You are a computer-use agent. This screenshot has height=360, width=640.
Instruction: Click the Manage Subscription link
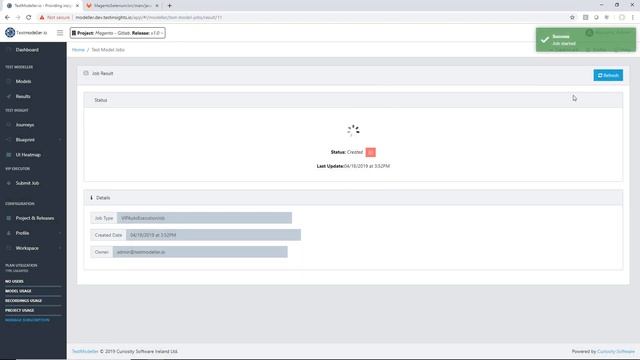pyautogui.click(x=27, y=320)
